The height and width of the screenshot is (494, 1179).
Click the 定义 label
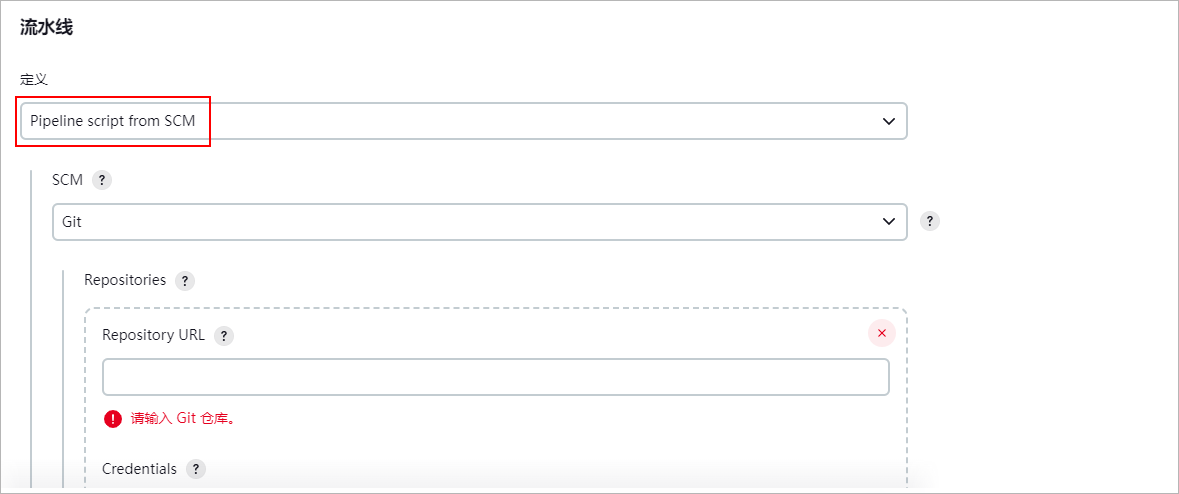(34, 79)
